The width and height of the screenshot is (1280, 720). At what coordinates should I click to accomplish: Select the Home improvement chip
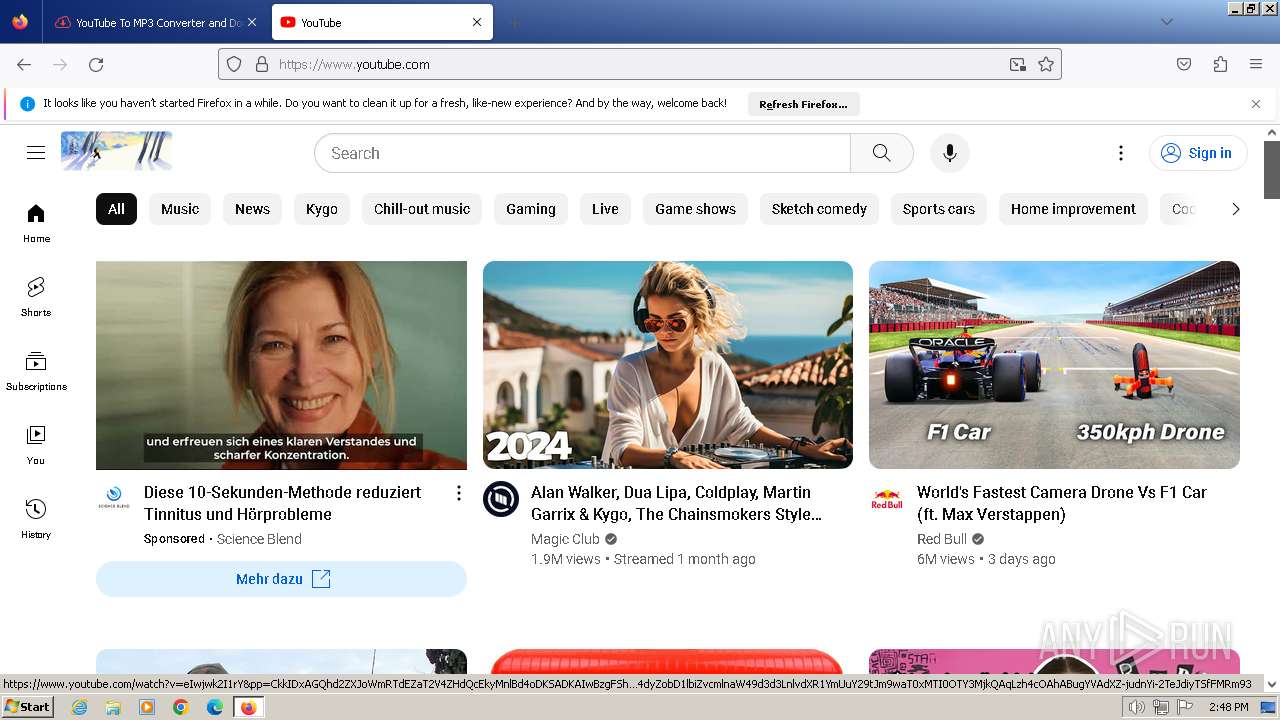(1073, 209)
